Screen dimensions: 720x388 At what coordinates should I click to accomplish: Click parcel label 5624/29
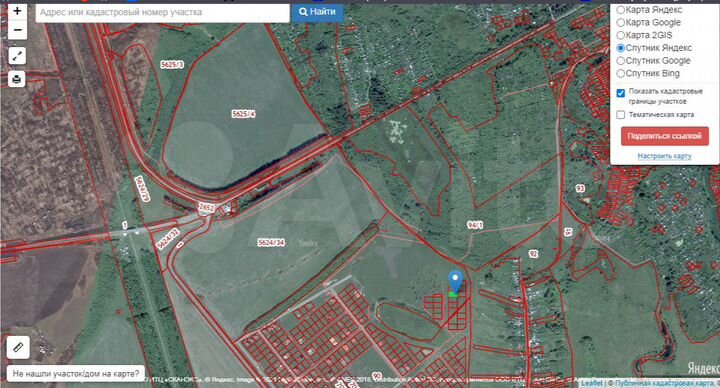143,189
